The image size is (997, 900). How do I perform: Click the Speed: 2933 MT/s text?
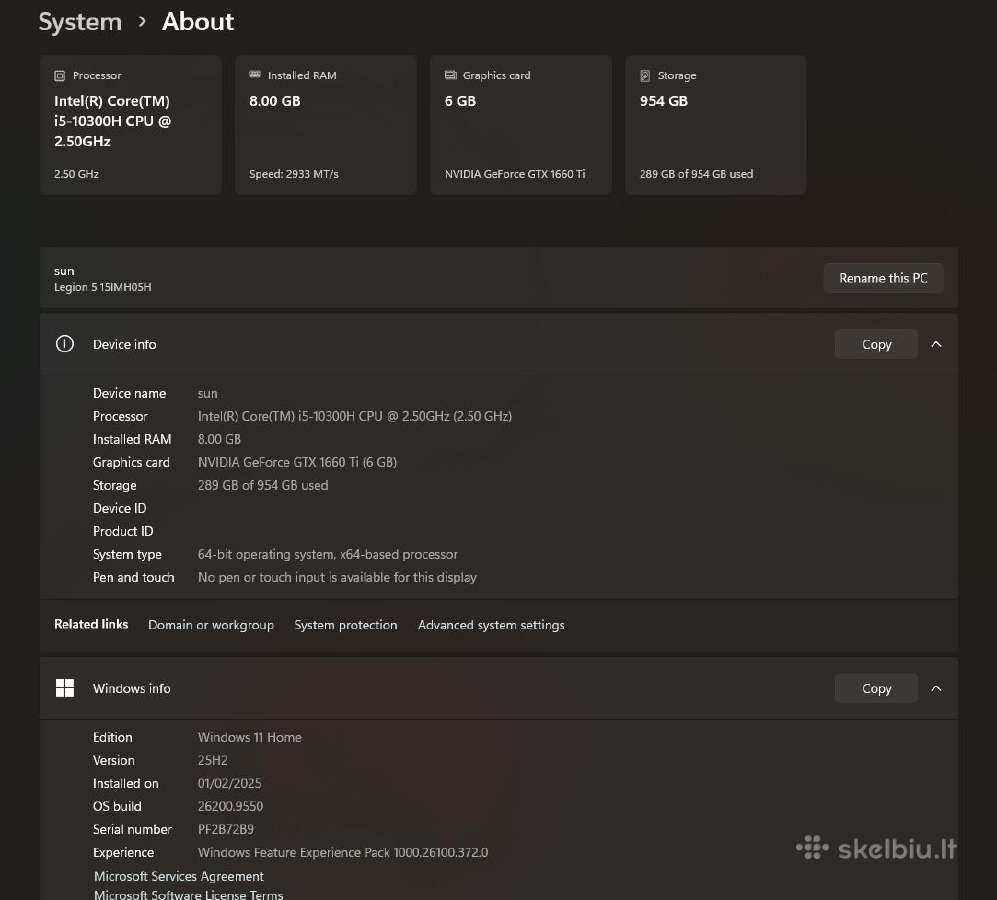294,174
